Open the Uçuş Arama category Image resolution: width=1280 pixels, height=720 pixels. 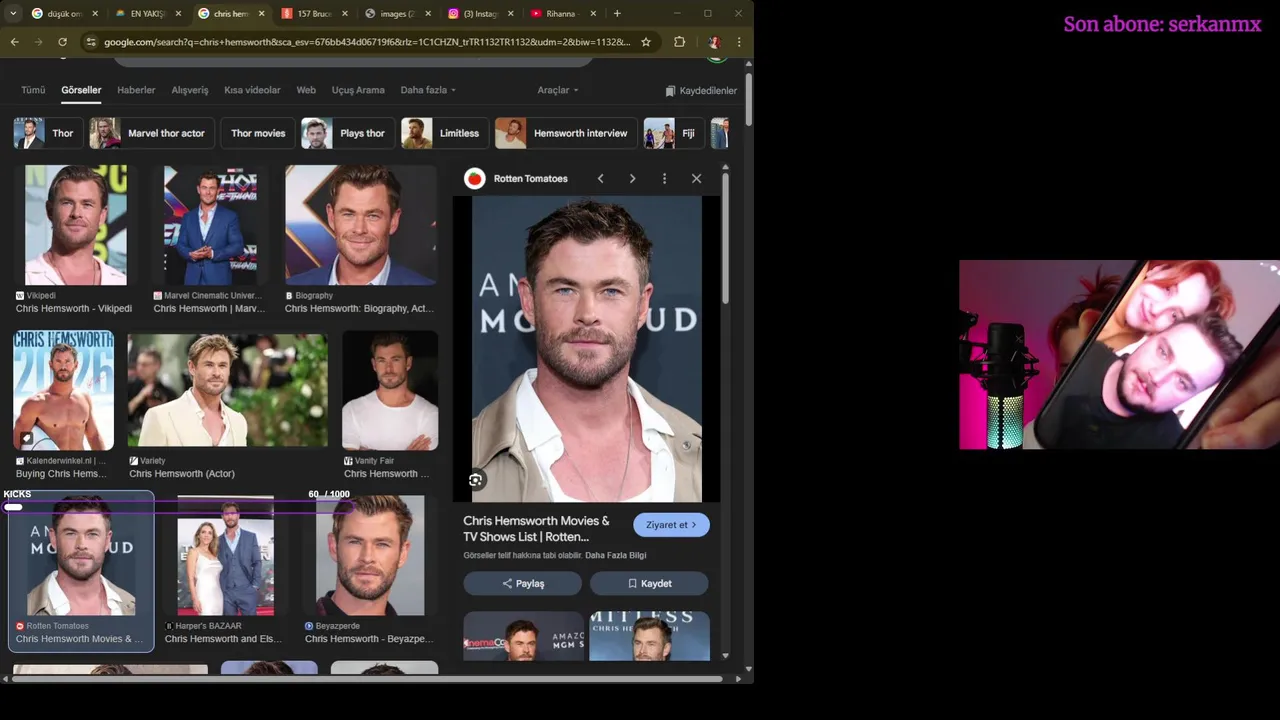pos(358,90)
